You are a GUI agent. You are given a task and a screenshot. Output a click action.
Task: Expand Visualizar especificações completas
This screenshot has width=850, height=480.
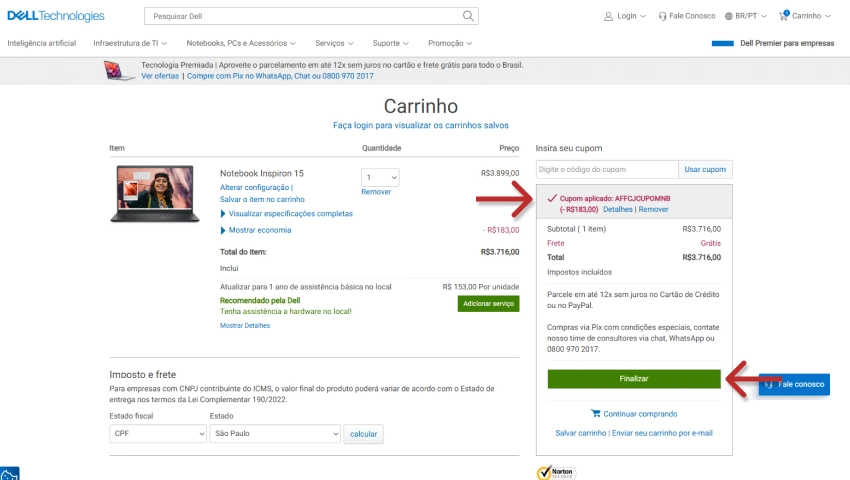[286, 214]
